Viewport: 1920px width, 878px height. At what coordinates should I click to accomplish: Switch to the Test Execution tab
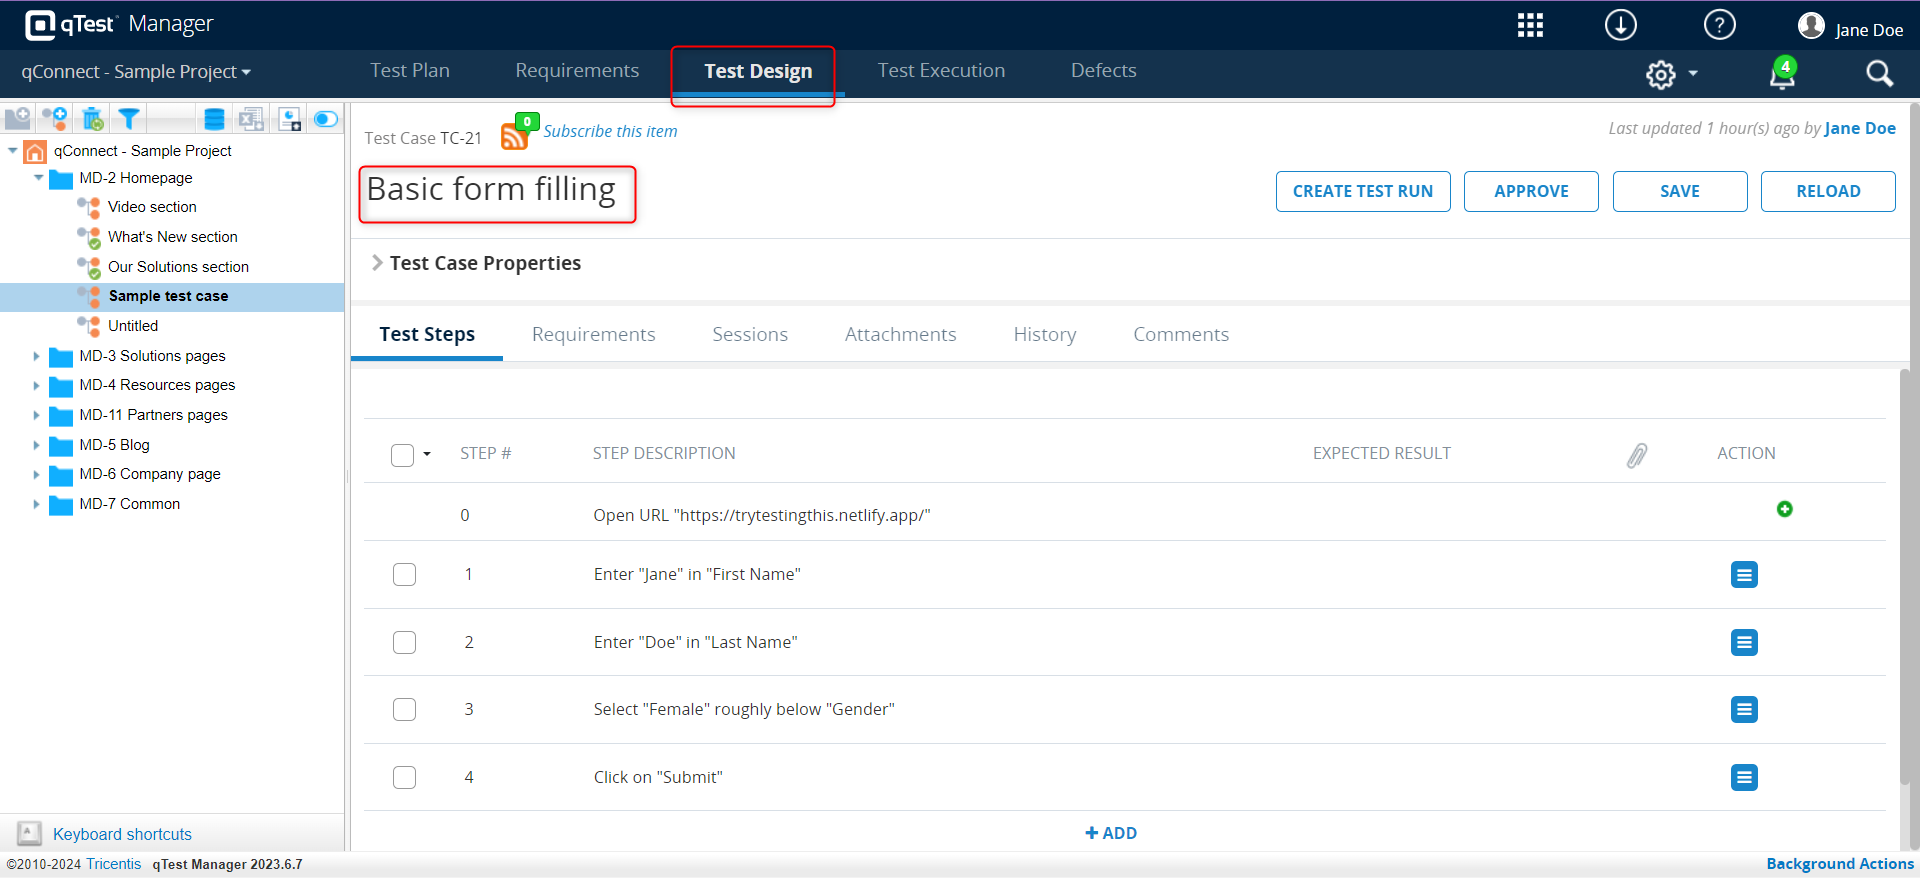(941, 71)
